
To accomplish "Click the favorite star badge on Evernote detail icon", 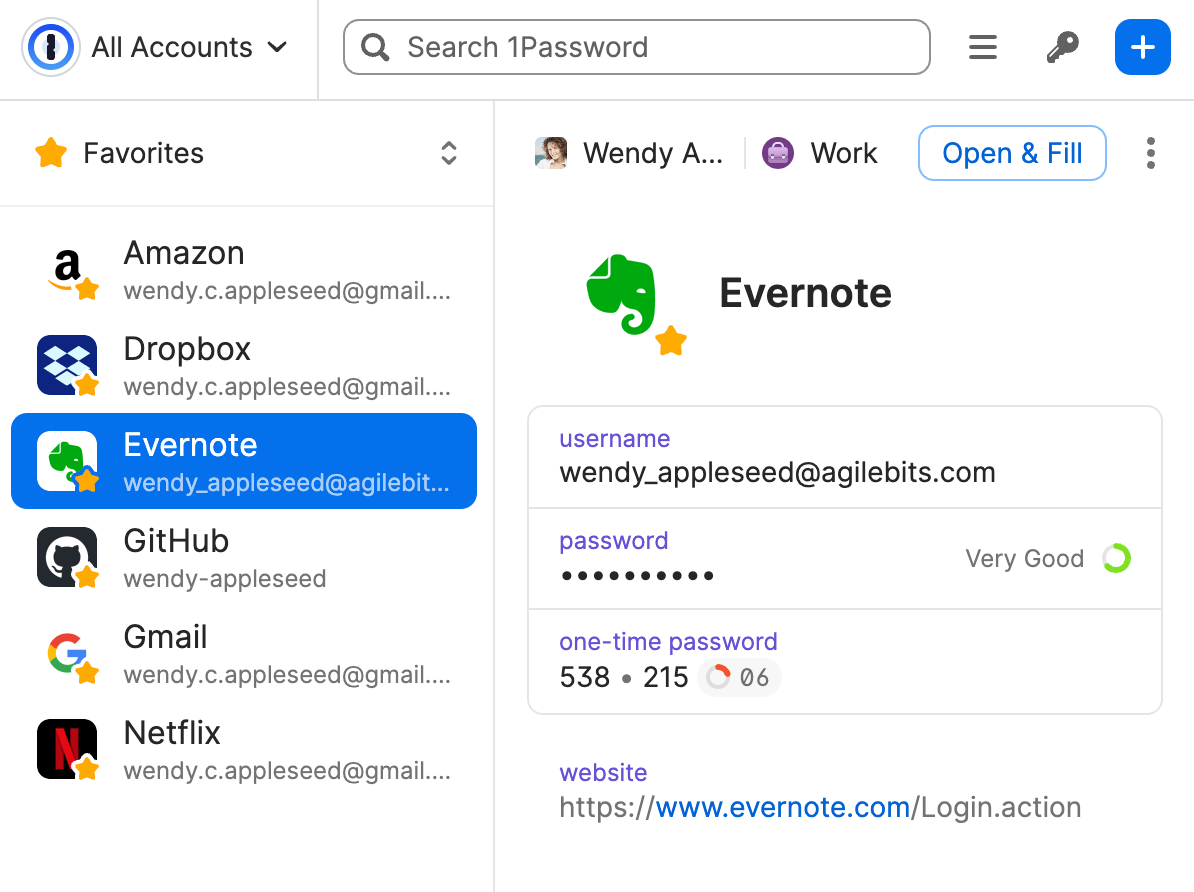I will tap(671, 340).
